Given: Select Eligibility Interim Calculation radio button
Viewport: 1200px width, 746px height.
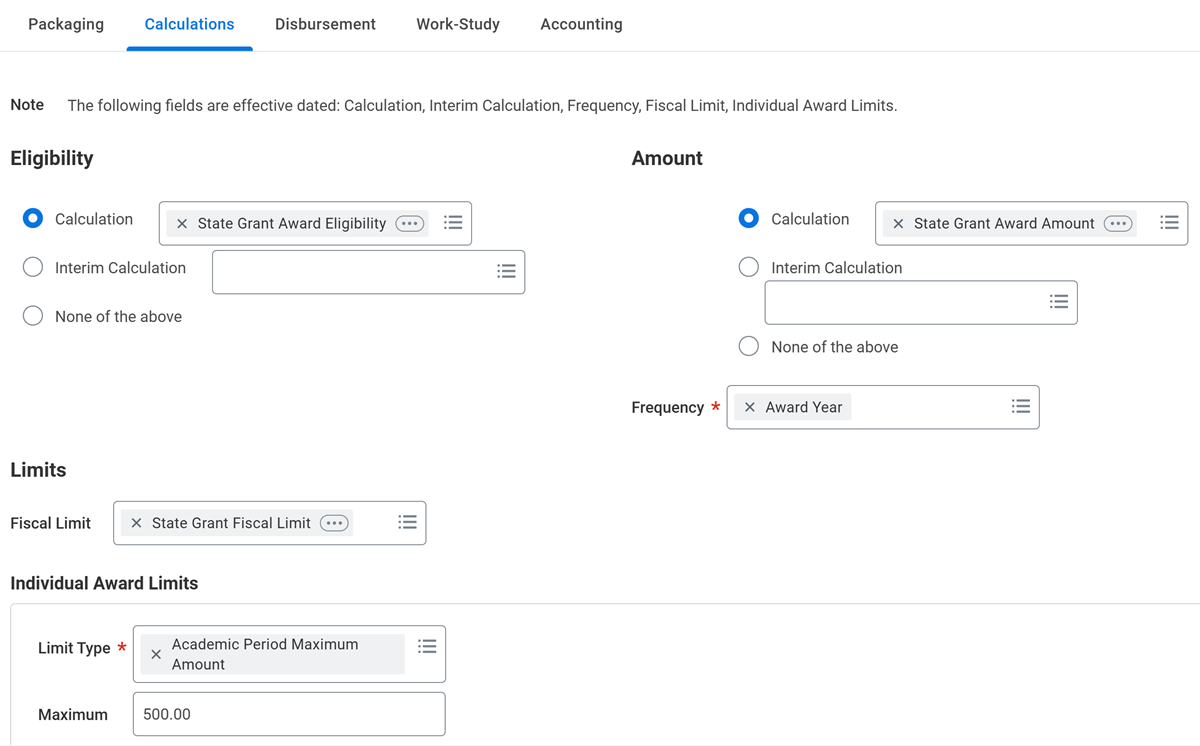Looking at the screenshot, I should 33,267.
